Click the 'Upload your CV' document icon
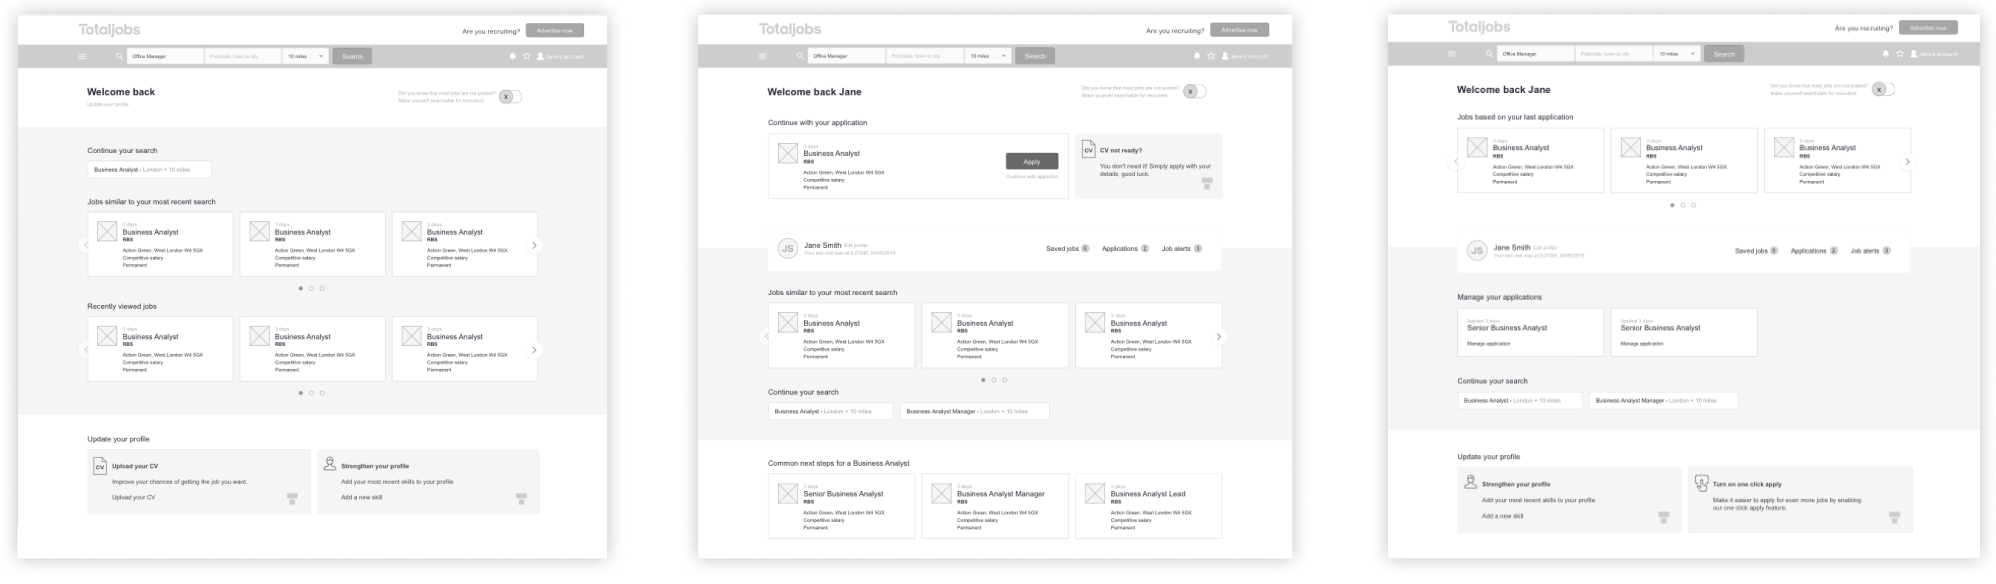Image resolution: width=1996 pixels, height=584 pixels. (x=100, y=466)
